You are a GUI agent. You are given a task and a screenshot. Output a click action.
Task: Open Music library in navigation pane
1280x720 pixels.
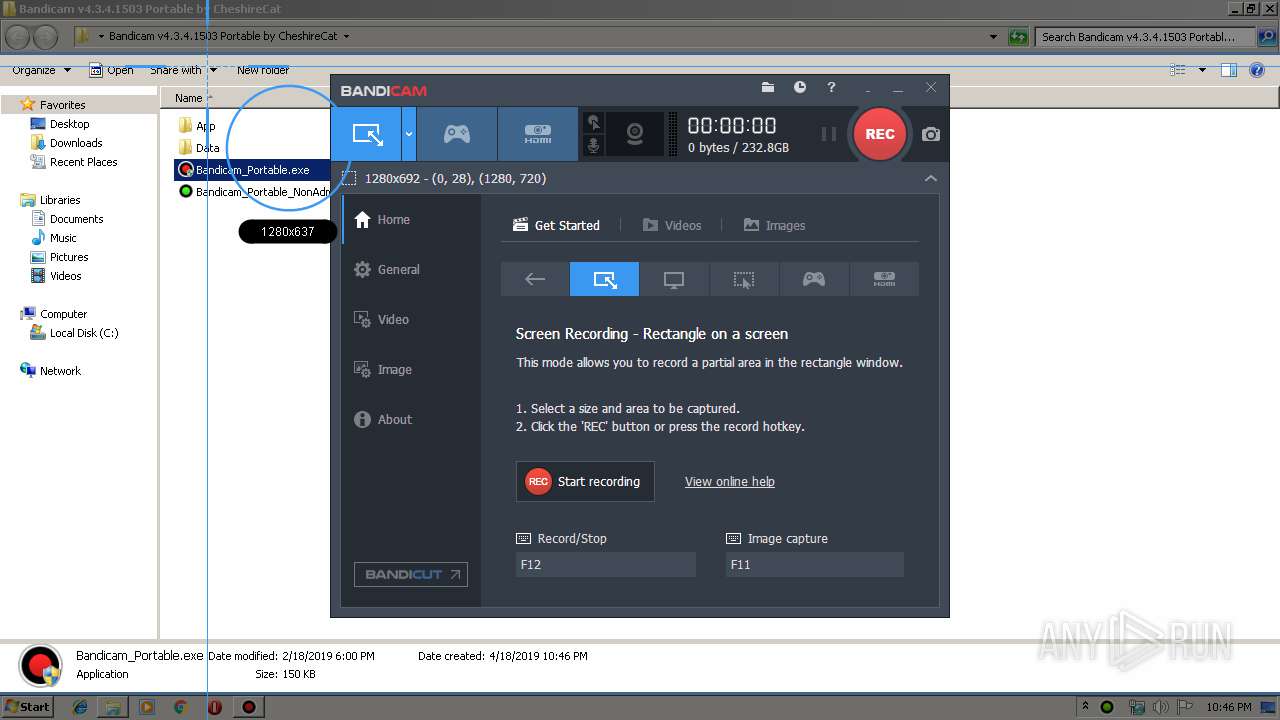tap(63, 238)
